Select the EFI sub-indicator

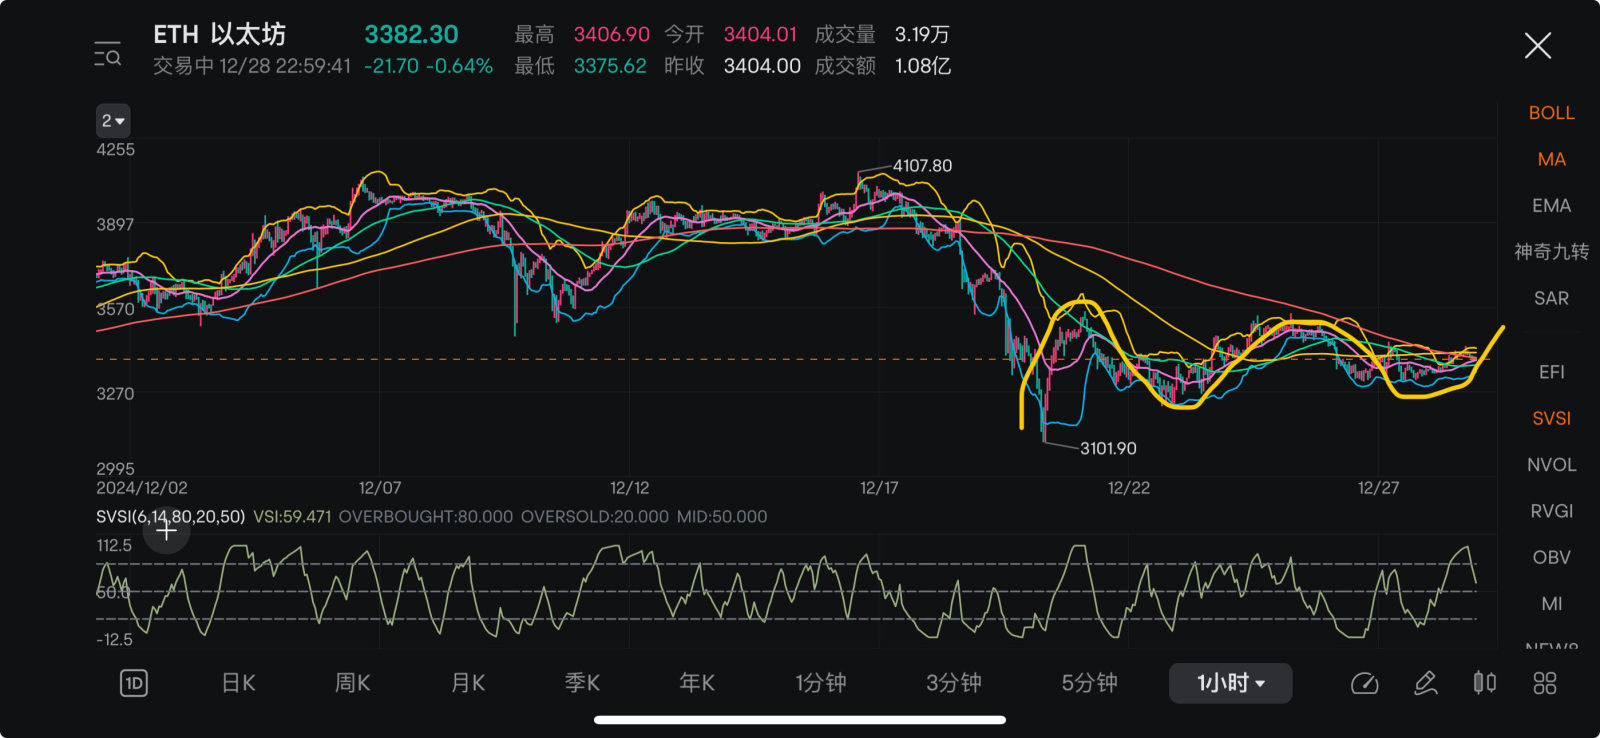click(x=1551, y=372)
